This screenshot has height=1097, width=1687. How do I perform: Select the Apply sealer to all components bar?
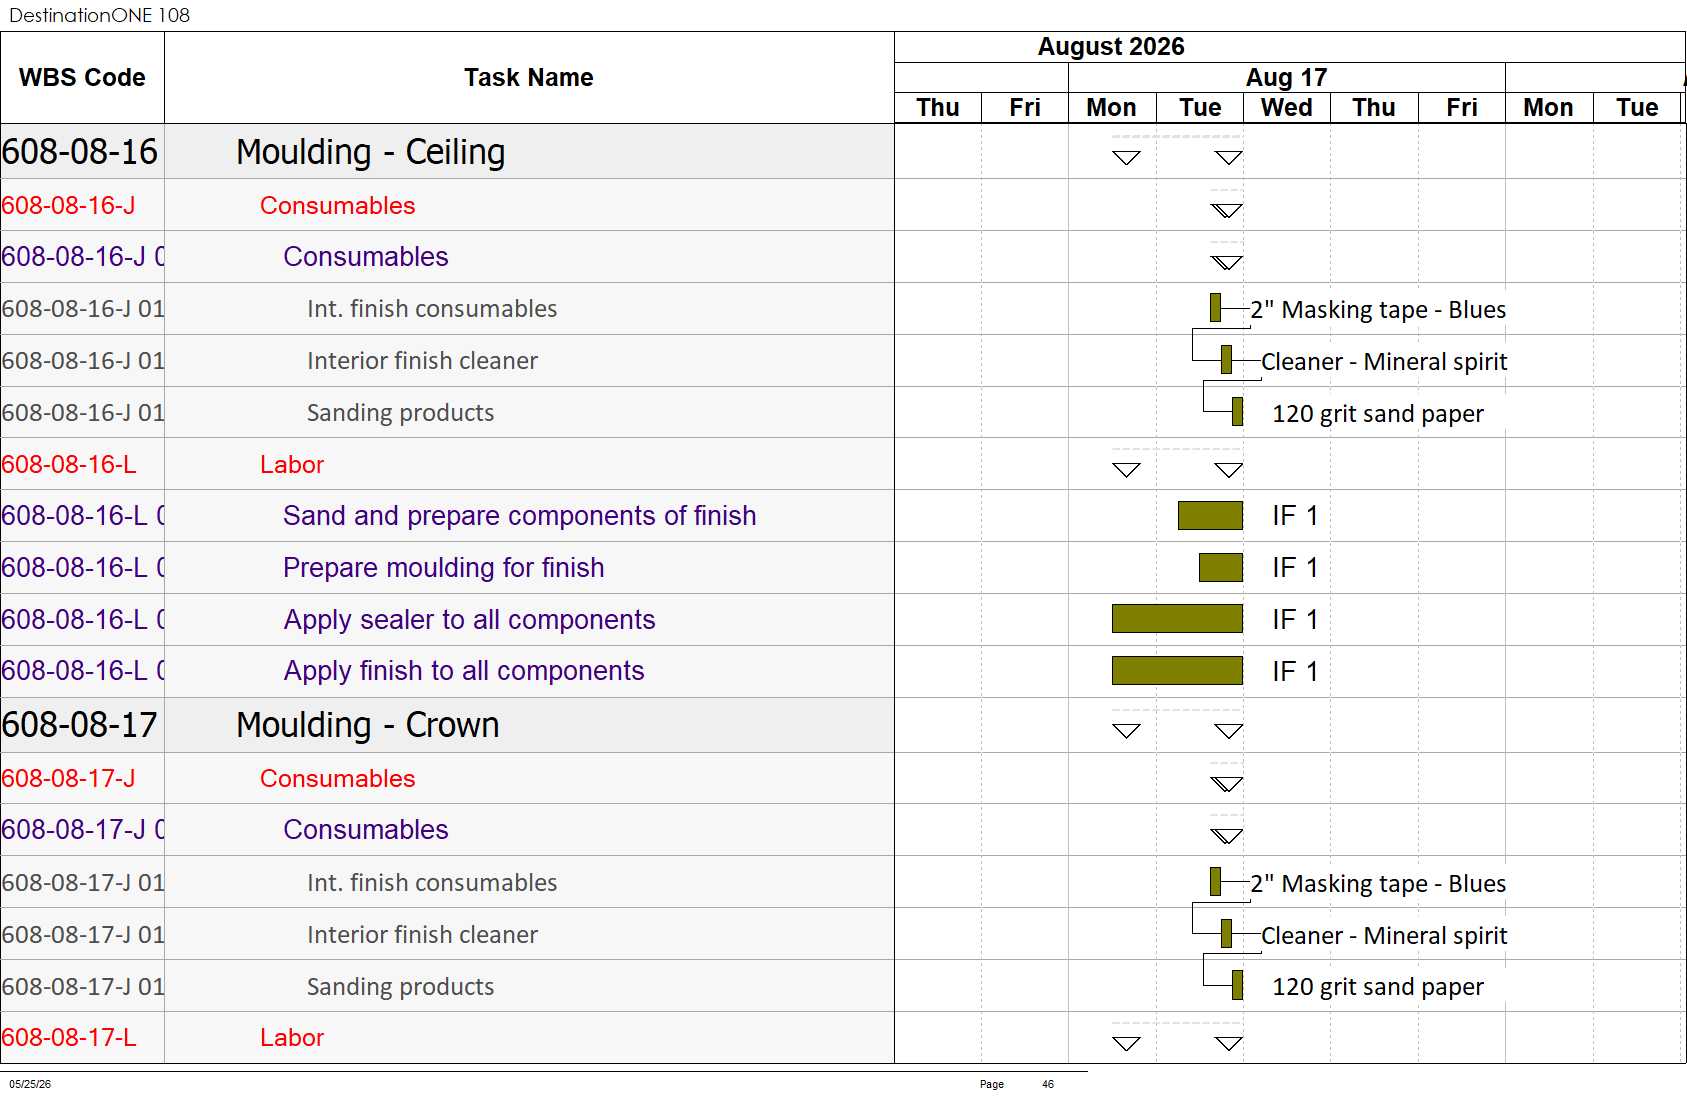1177,619
